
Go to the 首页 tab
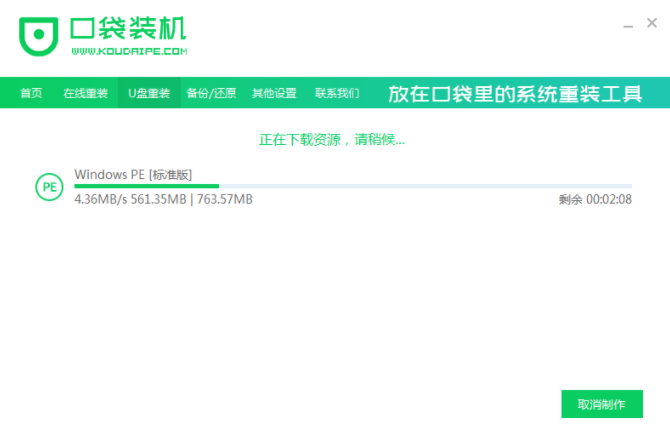pyautogui.click(x=31, y=93)
